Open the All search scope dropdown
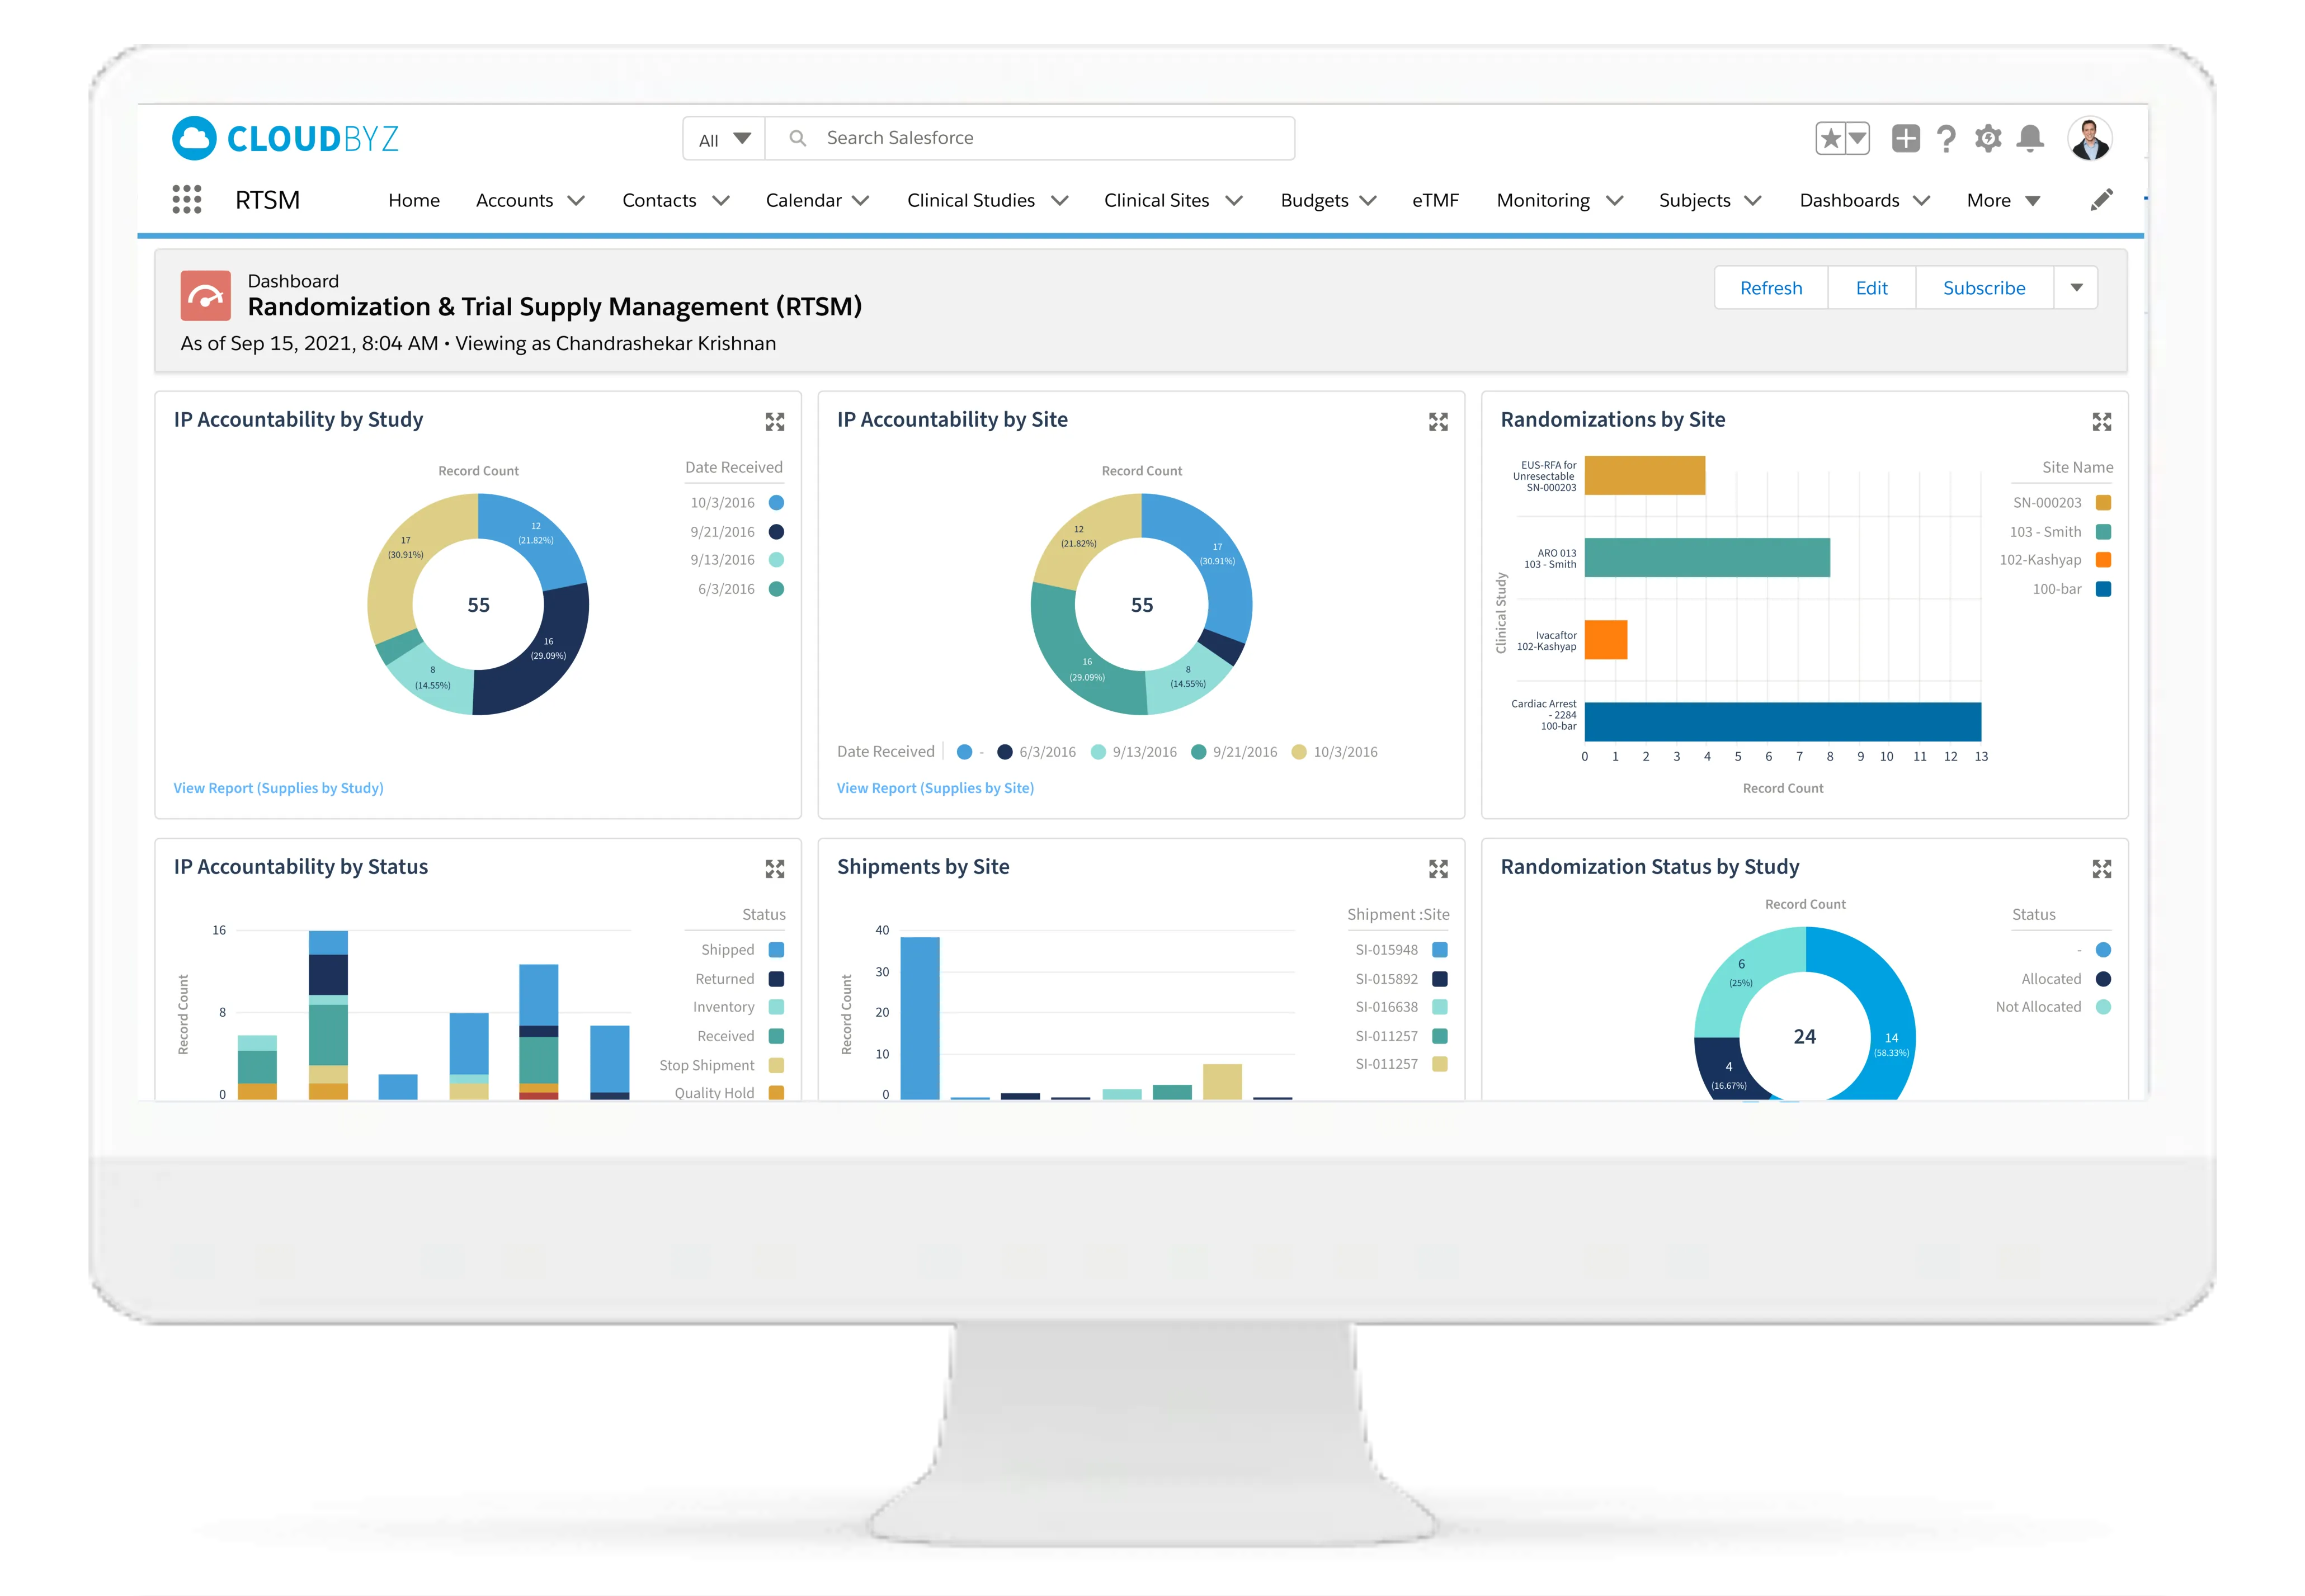The width and height of the screenshot is (2305, 1596). coord(724,139)
